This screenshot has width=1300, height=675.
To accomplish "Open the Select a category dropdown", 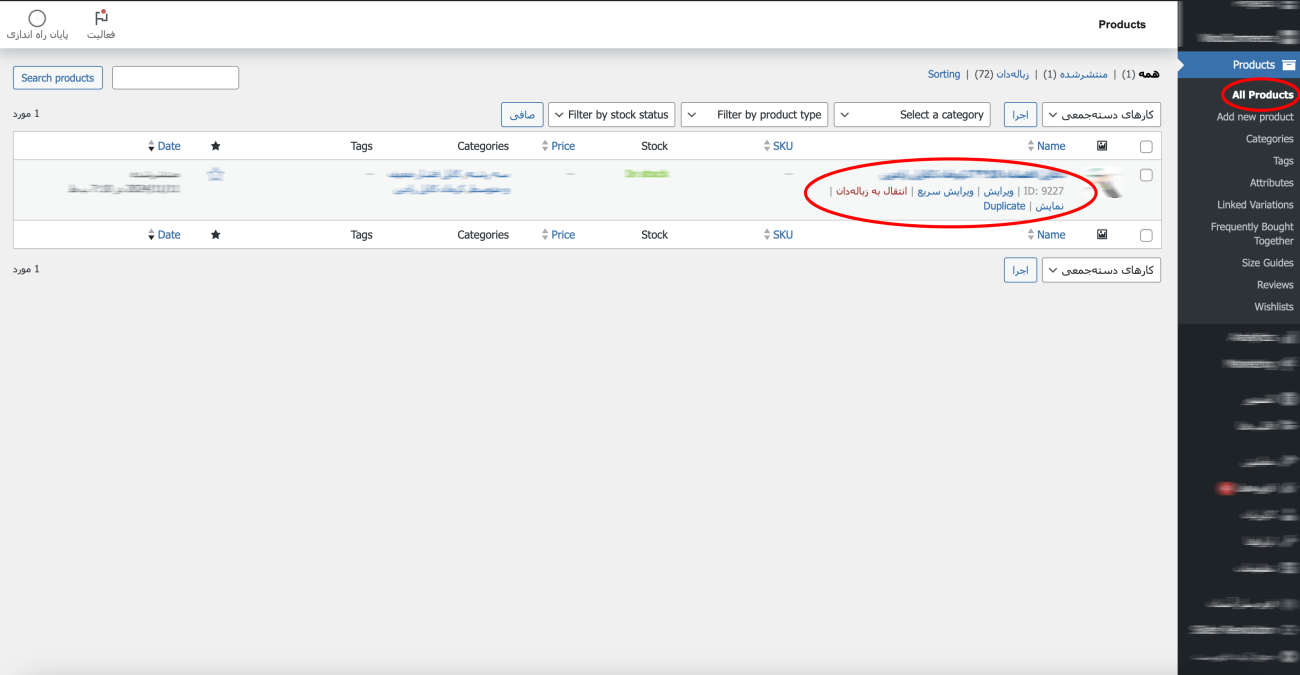I will 911,115.
